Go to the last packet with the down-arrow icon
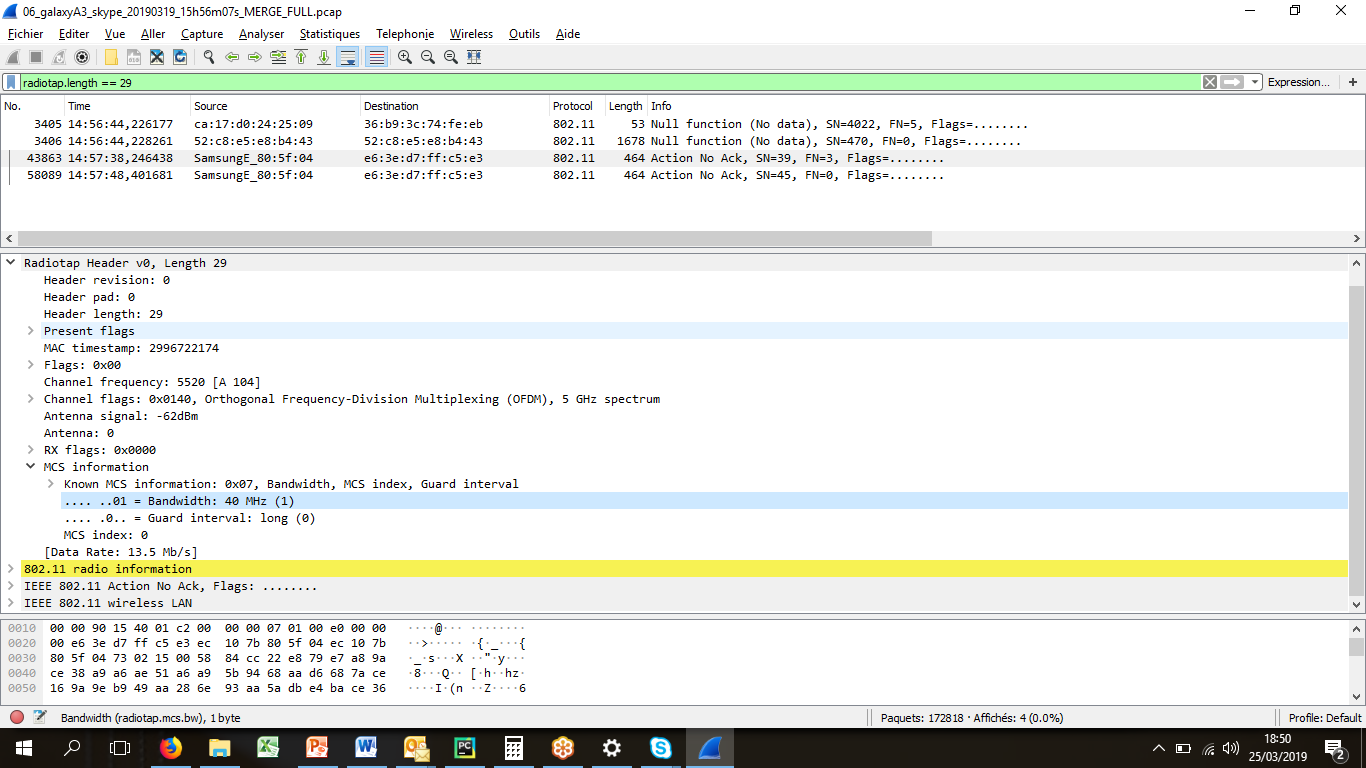The width and height of the screenshot is (1366, 768). pyautogui.click(x=325, y=56)
